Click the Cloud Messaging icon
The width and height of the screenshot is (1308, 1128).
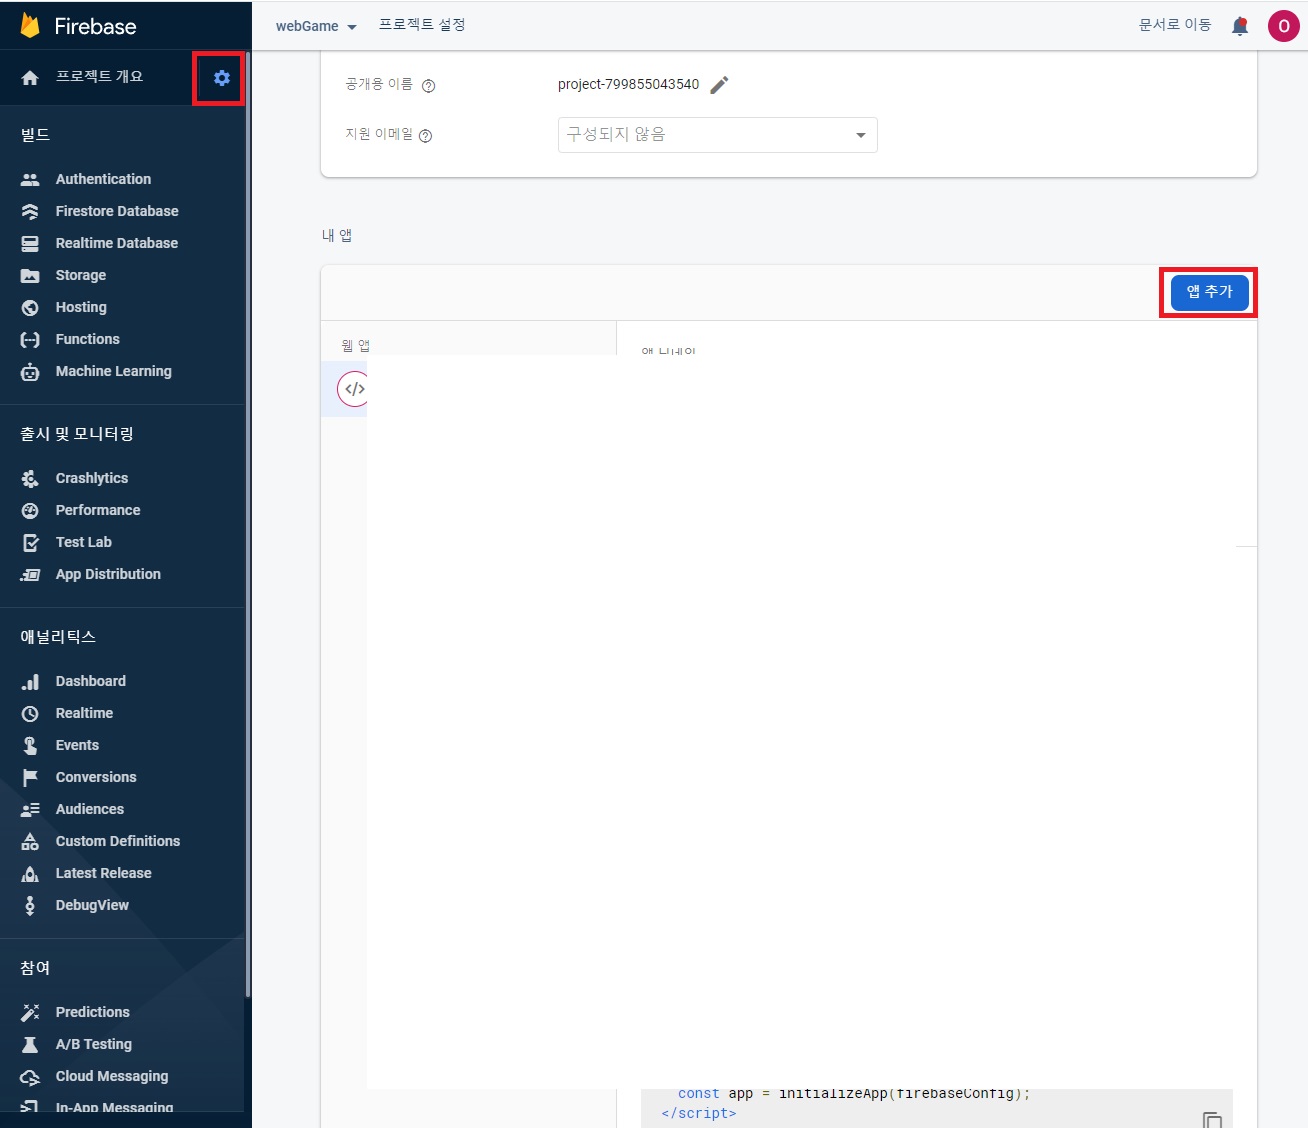click(x=30, y=1076)
